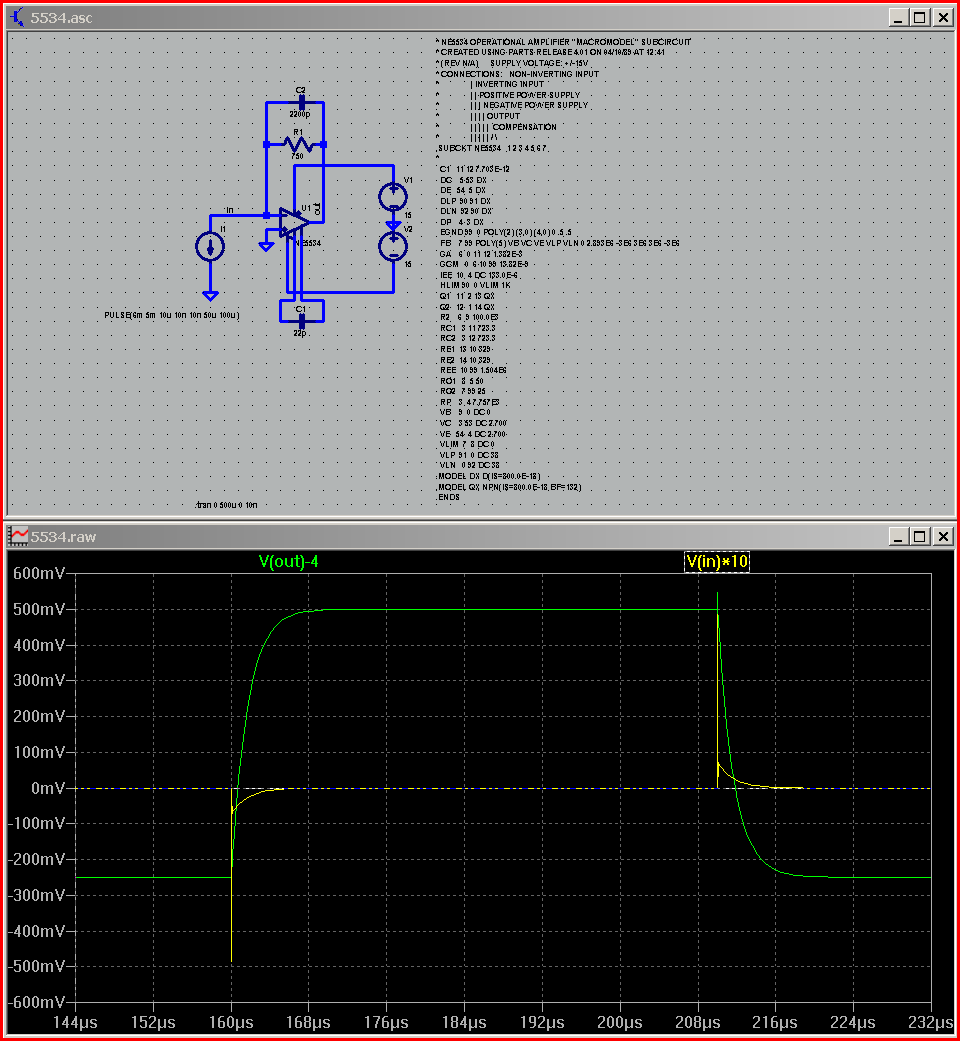
Task: Select capacitor C2 in the feedback loop
Action: [x=301, y=102]
